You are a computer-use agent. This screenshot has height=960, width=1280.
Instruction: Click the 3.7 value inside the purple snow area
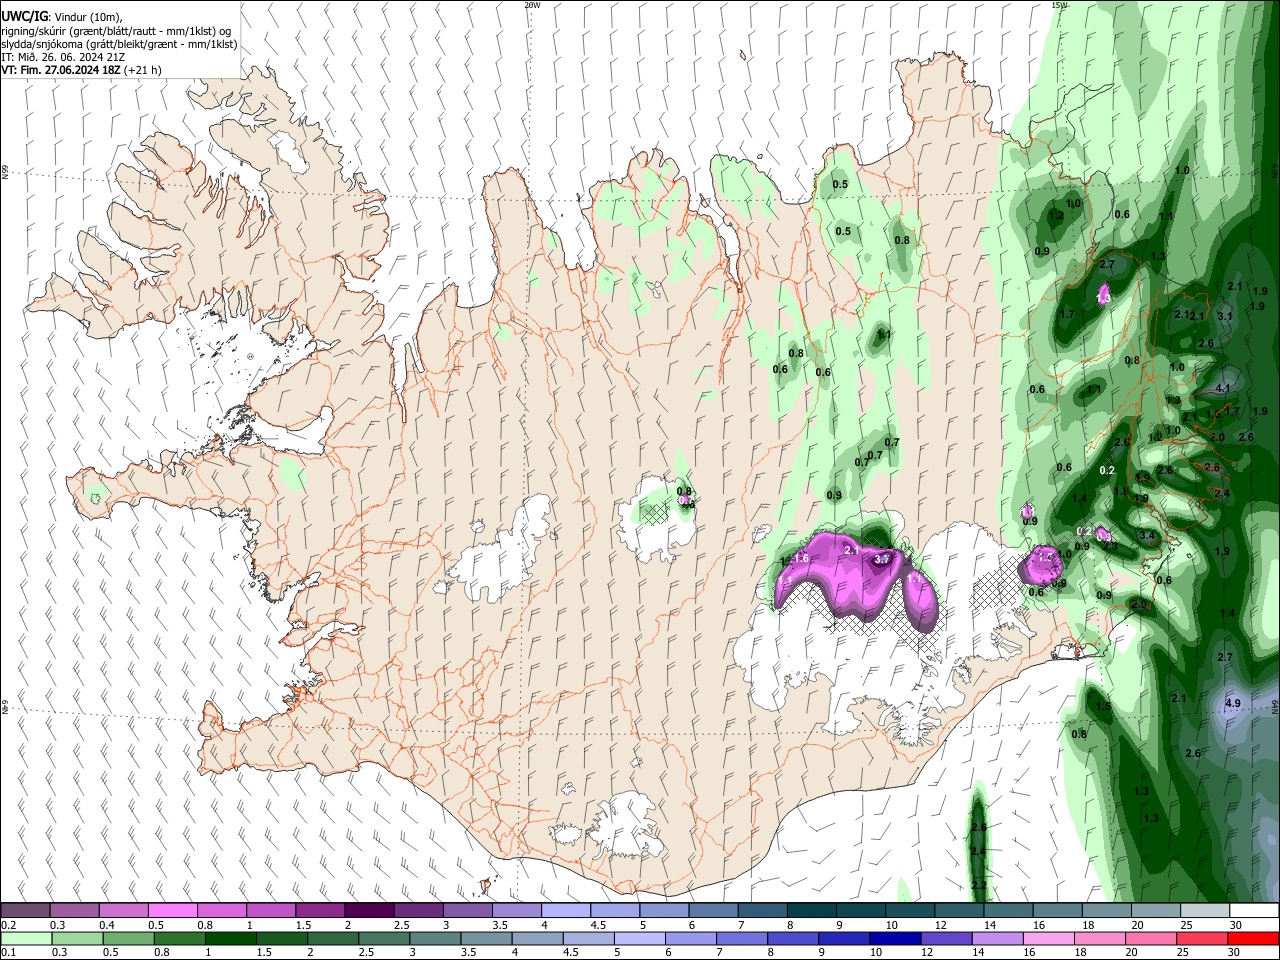(882, 560)
